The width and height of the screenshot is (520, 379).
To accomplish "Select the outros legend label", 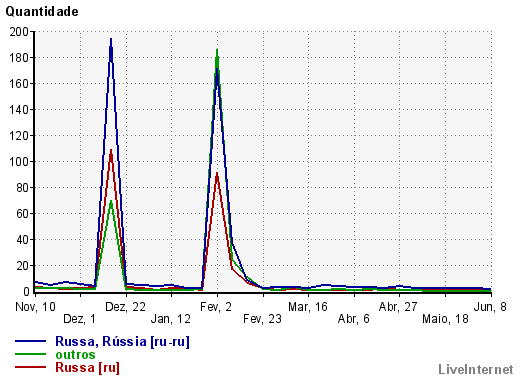I will [x=75, y=354].
